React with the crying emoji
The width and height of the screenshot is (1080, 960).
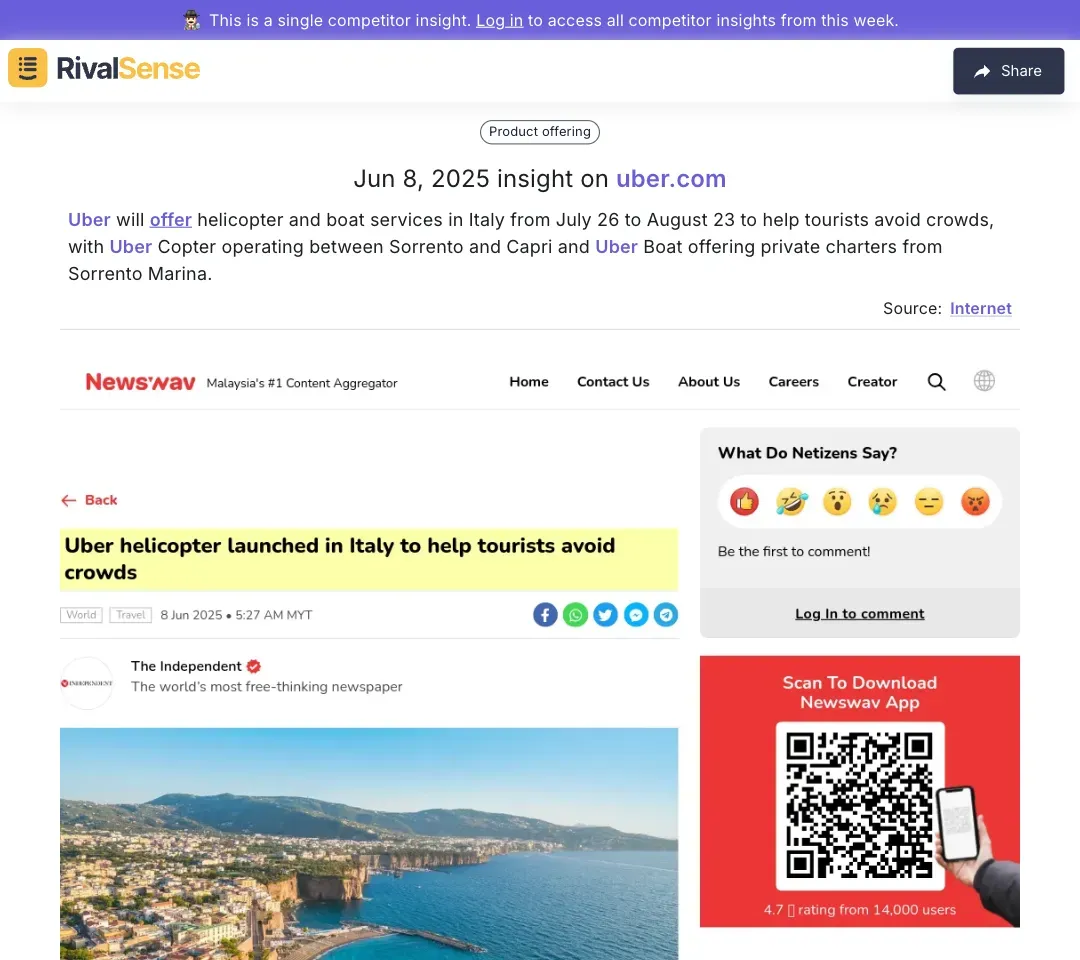click(x=883, y=501)
